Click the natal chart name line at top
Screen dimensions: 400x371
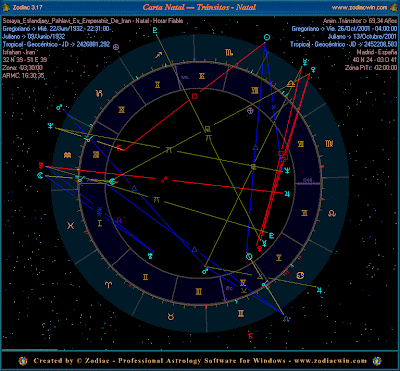pyautogui.click(x=93, y=21)
